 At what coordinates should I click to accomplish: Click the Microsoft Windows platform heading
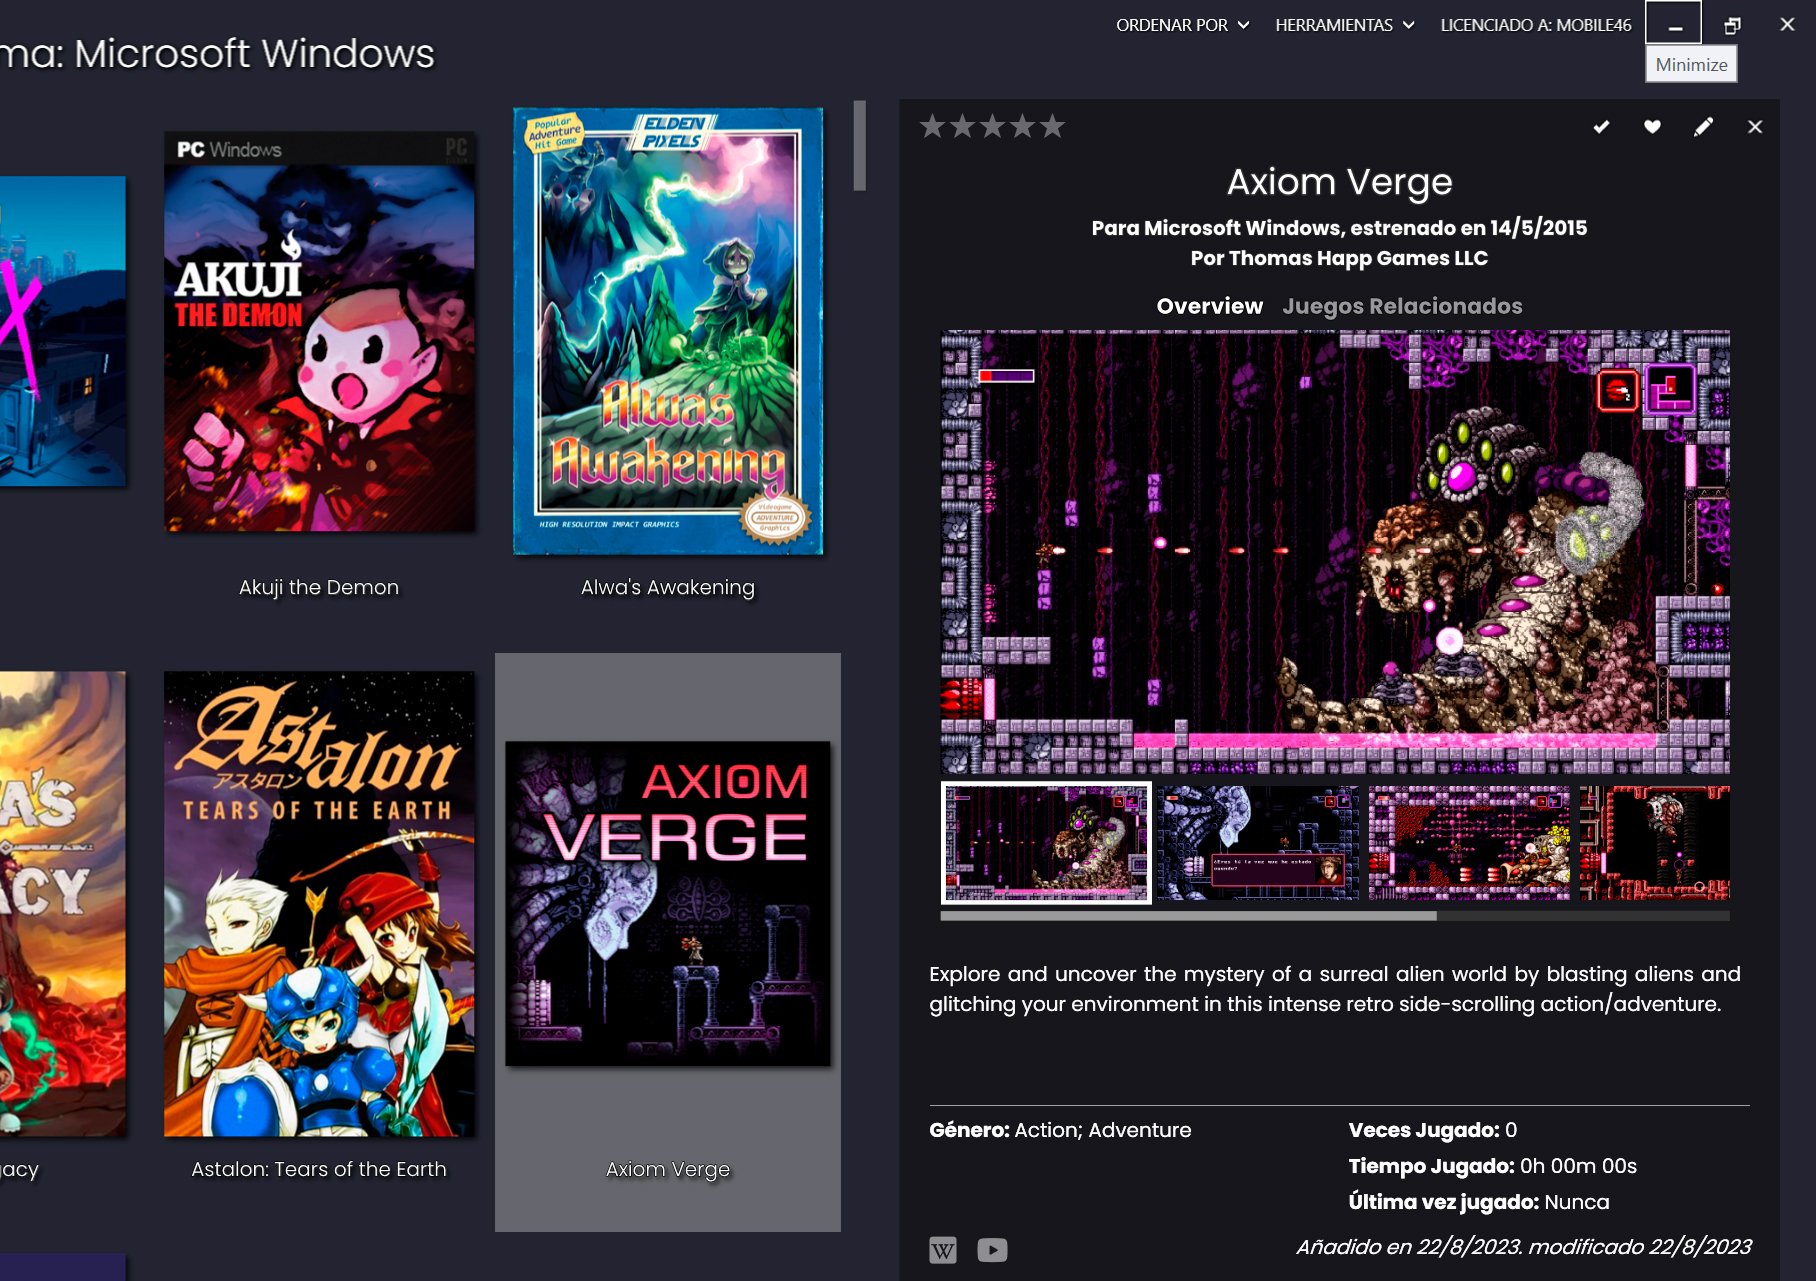[x=218, y=53]
